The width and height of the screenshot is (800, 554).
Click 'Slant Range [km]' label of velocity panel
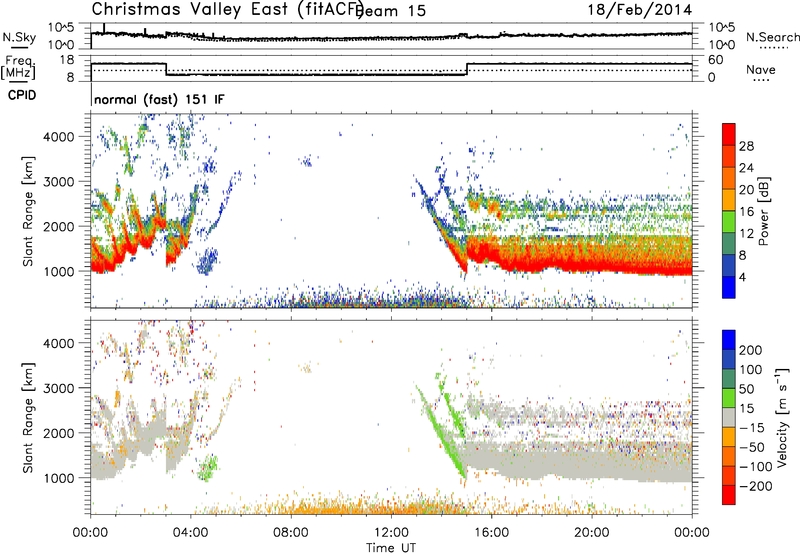click(28, 418)
